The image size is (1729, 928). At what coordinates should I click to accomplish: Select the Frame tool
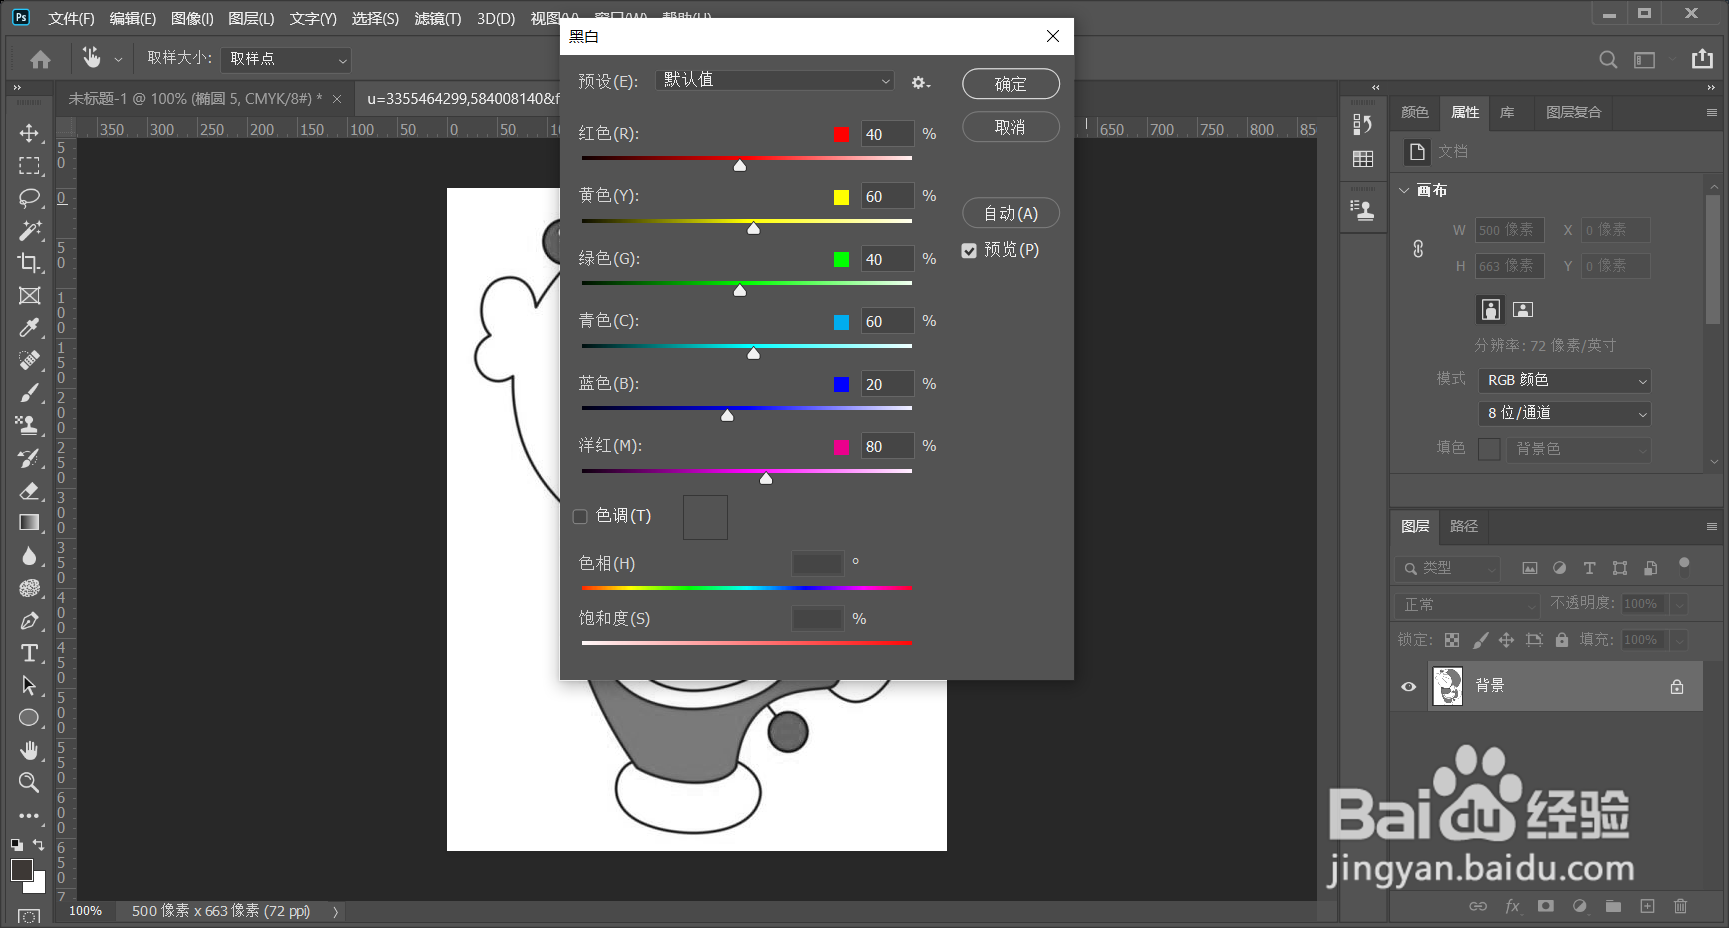29,296
